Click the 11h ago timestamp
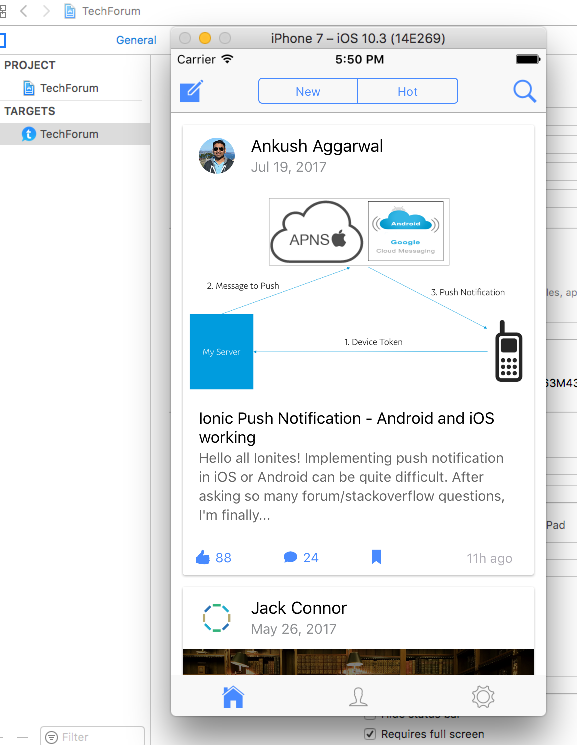 coord(489,558)
